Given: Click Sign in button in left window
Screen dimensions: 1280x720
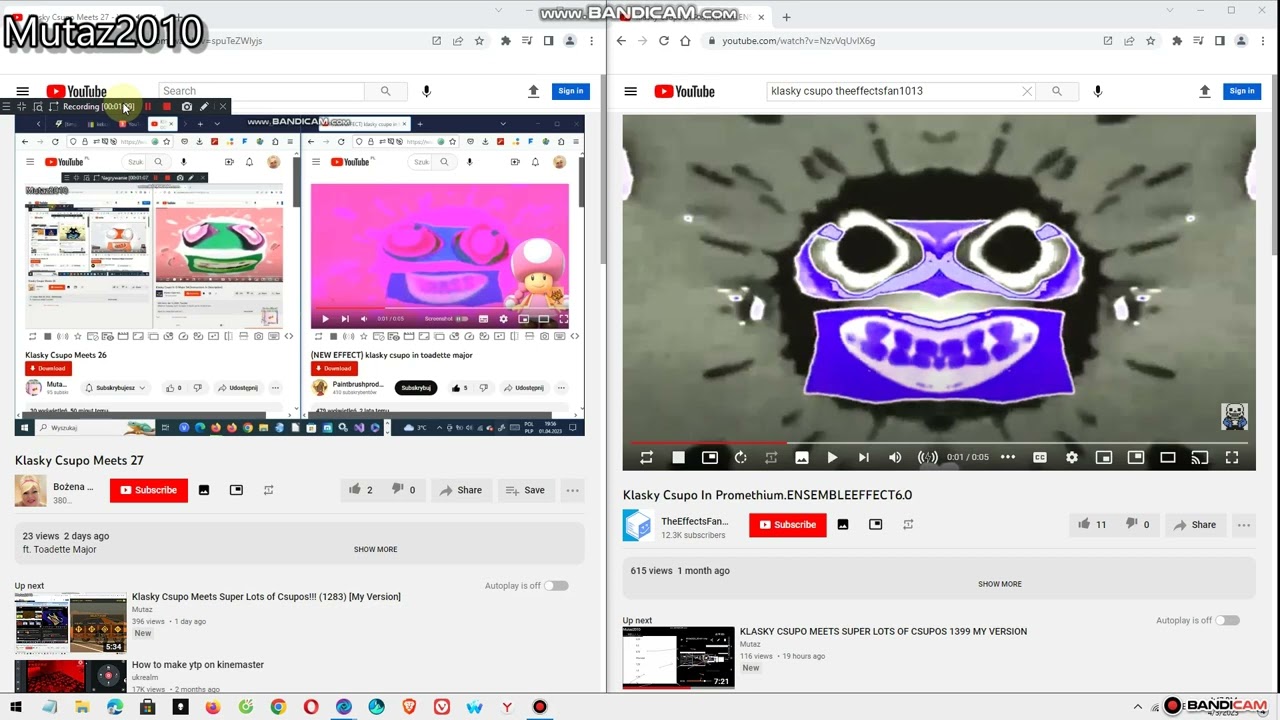Looking at the screenshot, I should (571, 91).
